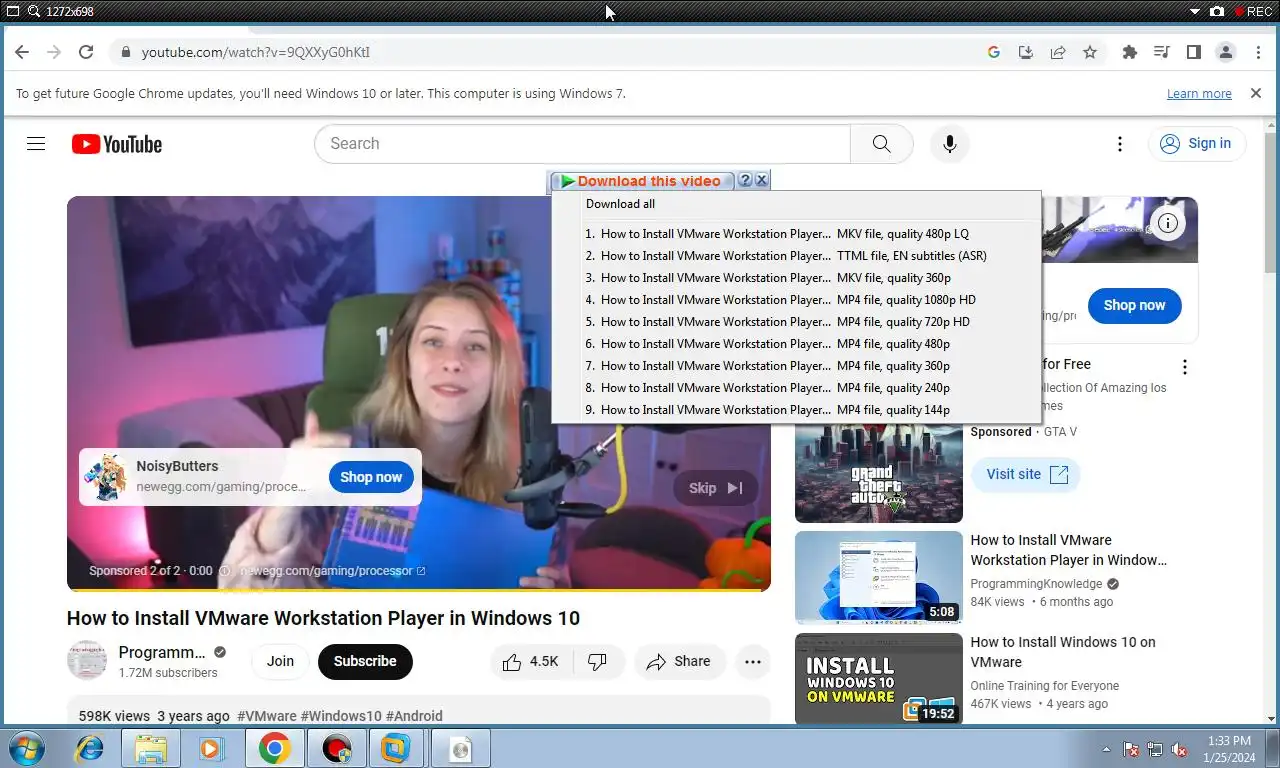Open YouTube hamburger guide menu

click(36, 144)
